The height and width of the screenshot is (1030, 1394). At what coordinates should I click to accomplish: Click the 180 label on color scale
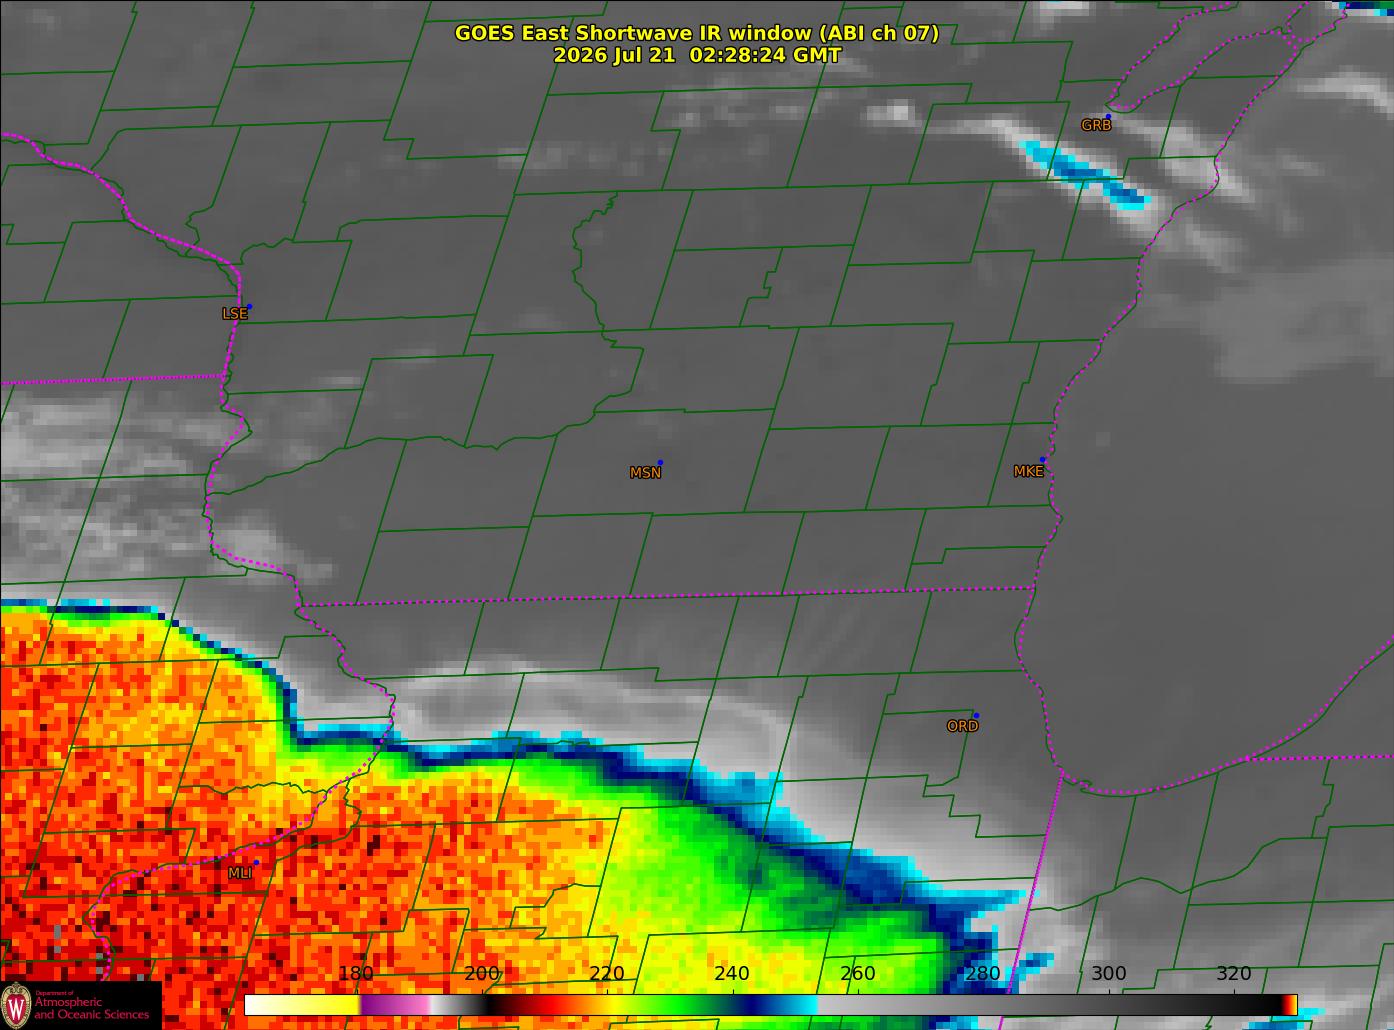tap(356, 974)
